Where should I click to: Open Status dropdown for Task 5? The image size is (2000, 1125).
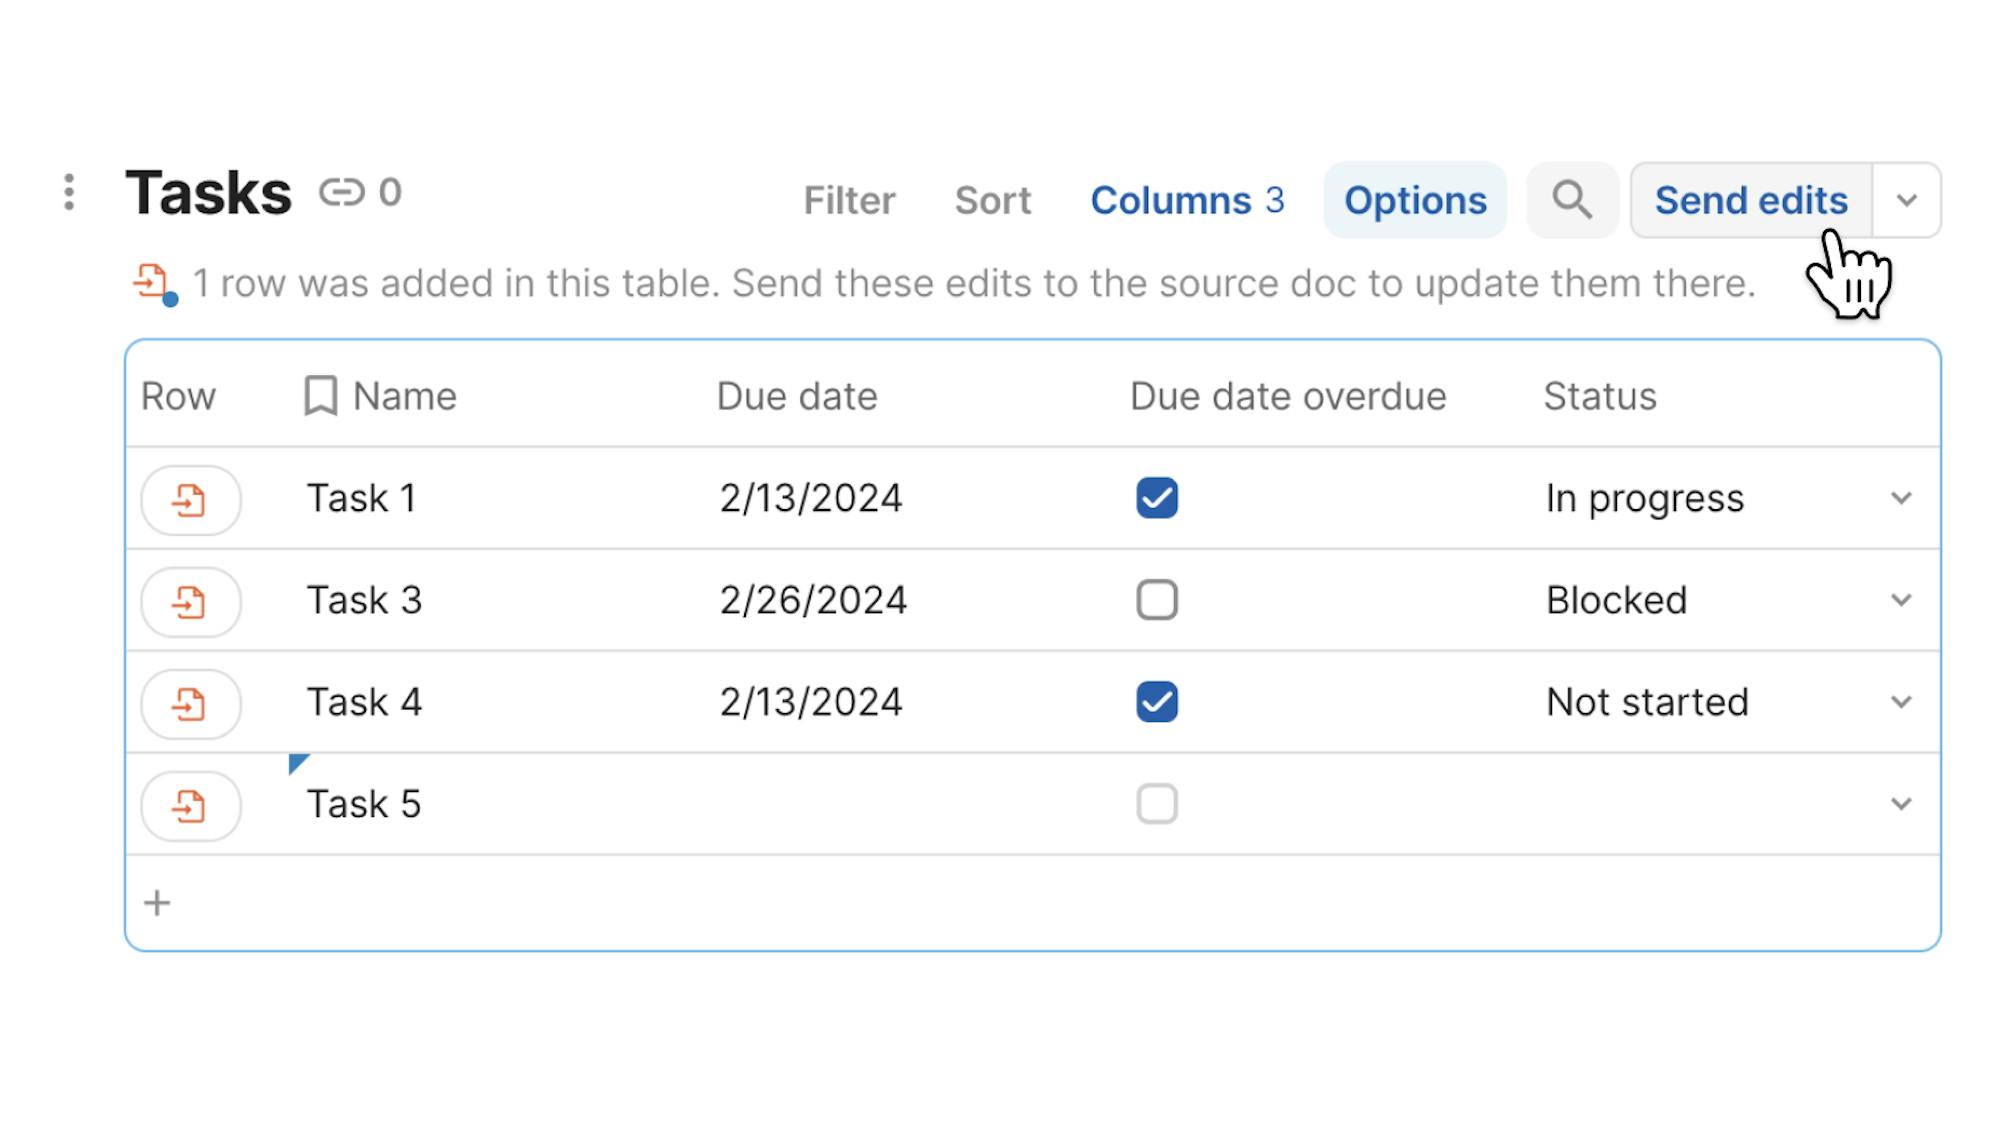tap(1900, 804)
